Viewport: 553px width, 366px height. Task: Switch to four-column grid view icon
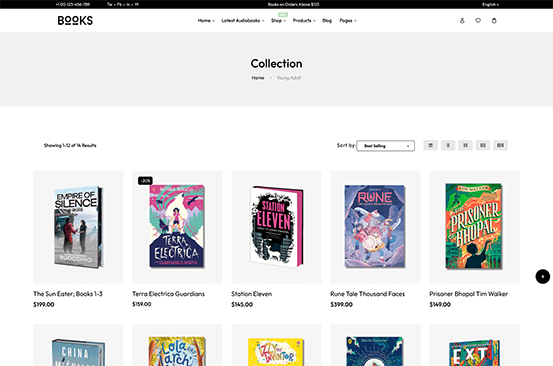pyautogui.click(x=500, y=145)
